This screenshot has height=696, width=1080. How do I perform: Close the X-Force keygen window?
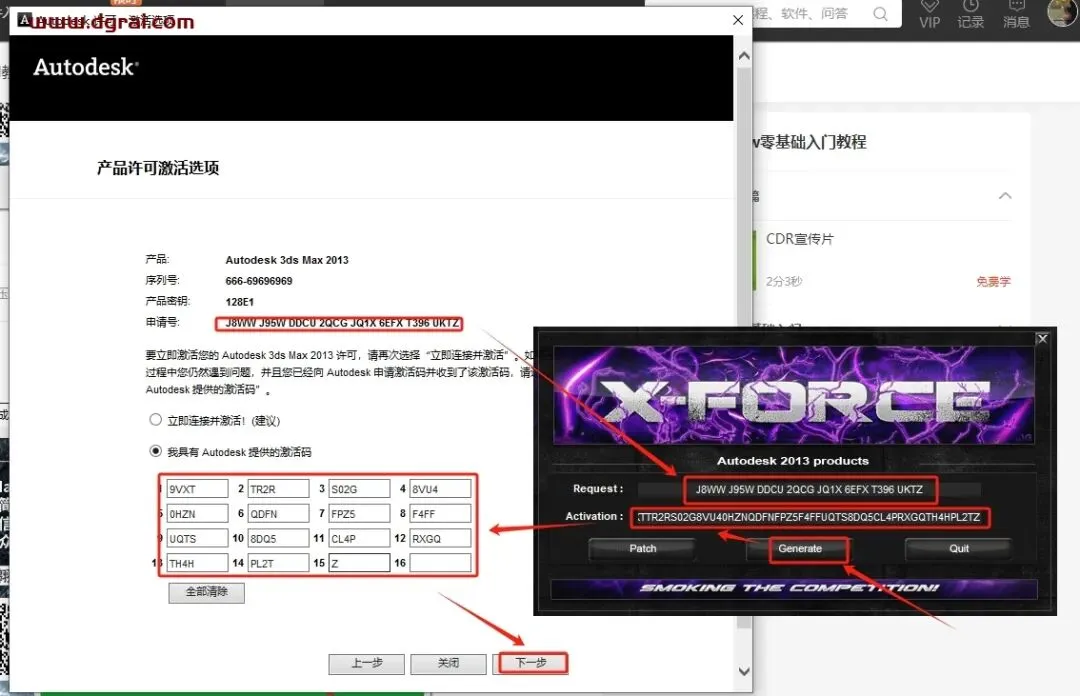pyautogui.click(x=1042, y=338)
